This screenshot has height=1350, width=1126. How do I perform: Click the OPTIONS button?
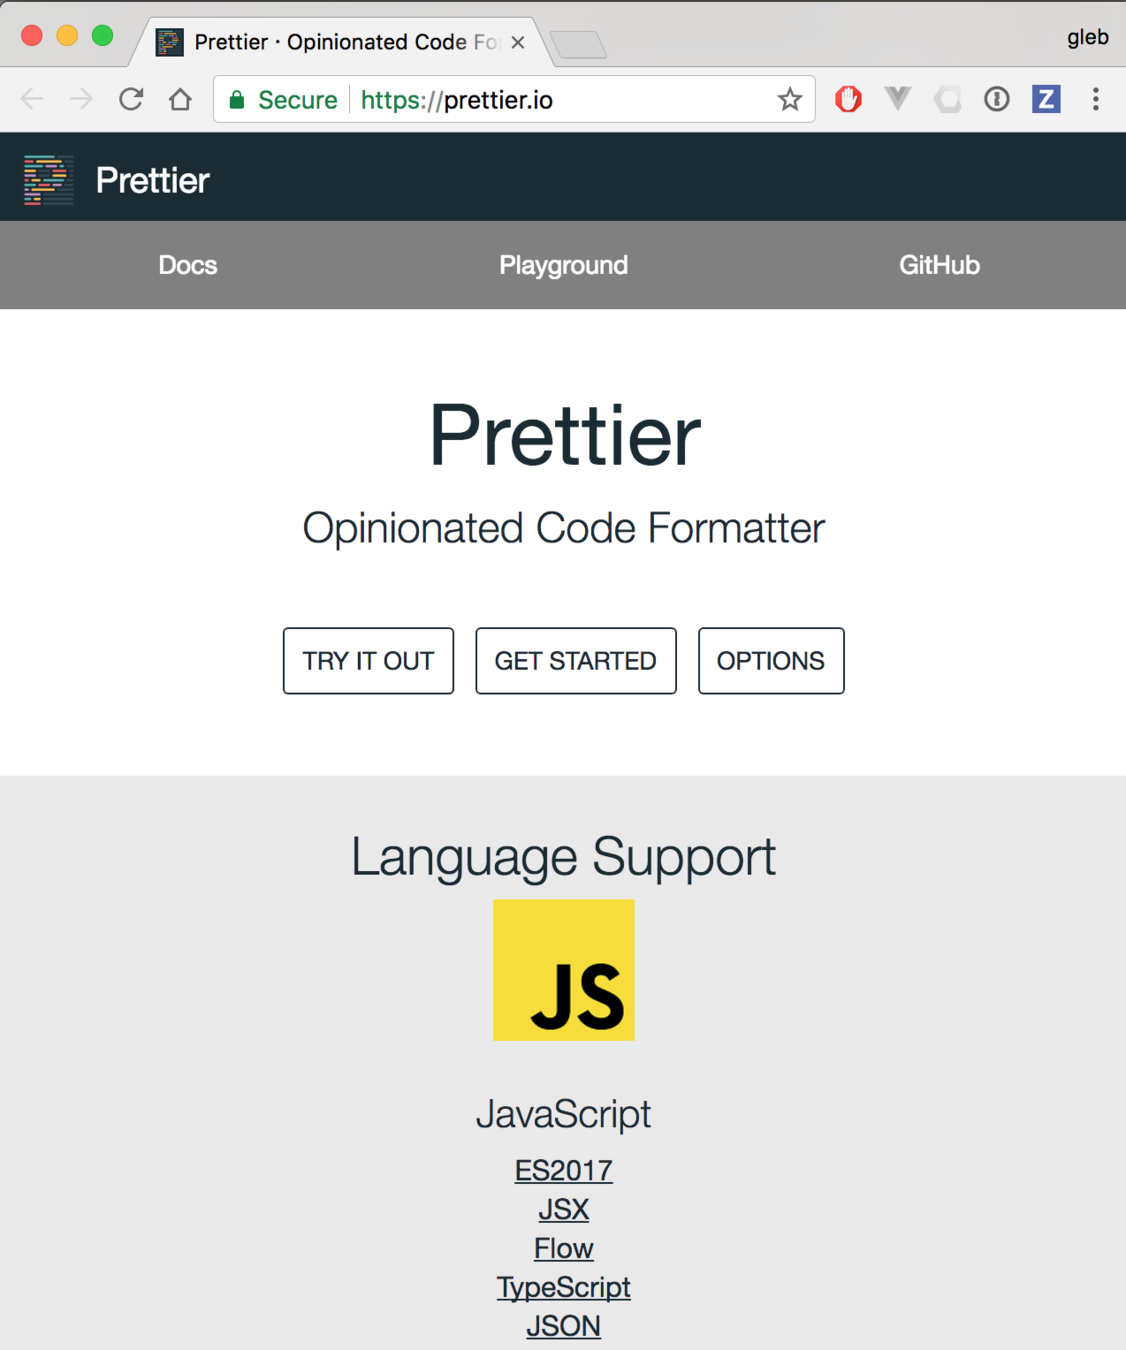pyautogui.click(x=771, y=661)
